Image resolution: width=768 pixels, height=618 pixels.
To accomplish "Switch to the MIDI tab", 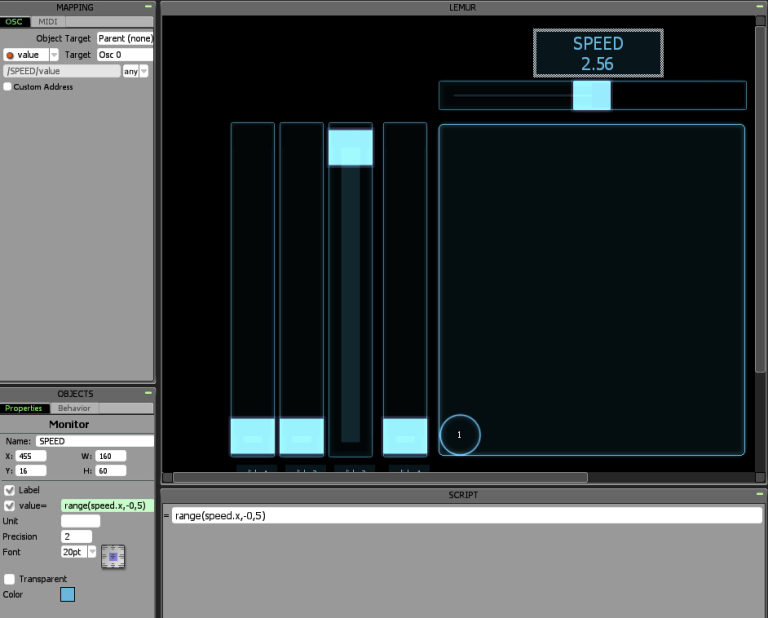I will click(47, 22).
